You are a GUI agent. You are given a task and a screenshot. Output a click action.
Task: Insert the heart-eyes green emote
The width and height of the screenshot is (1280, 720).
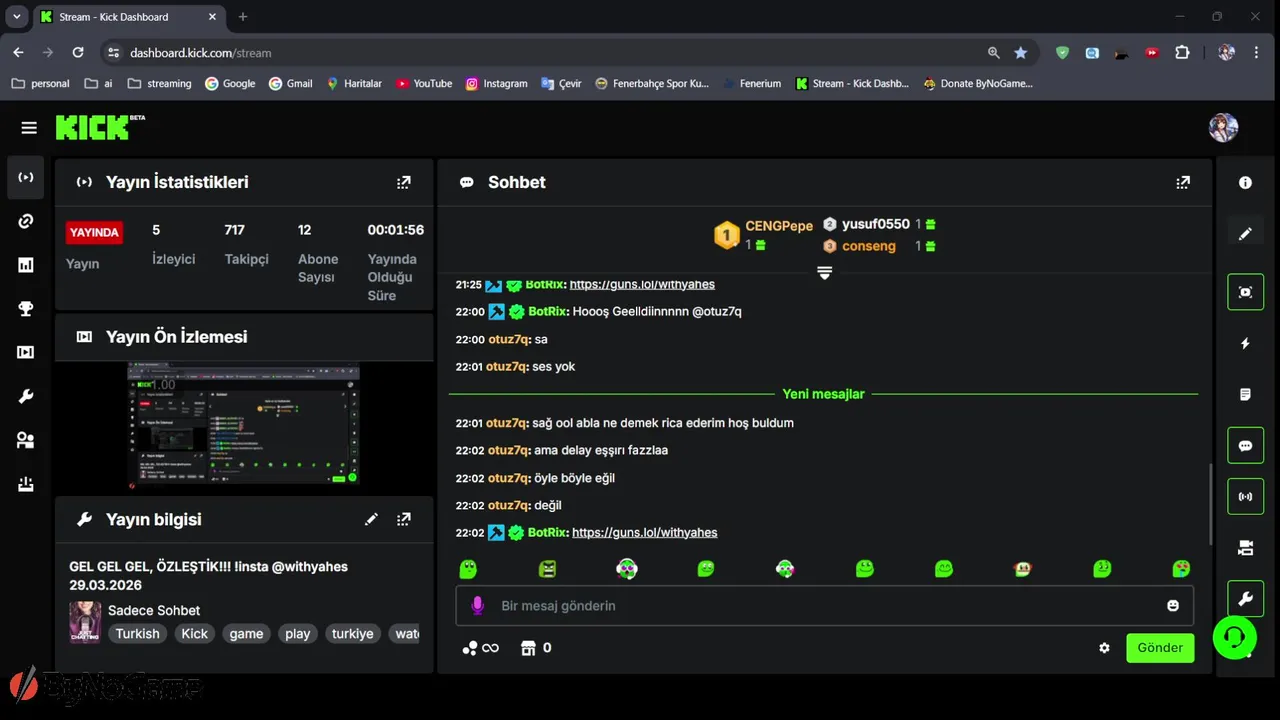1181,569
